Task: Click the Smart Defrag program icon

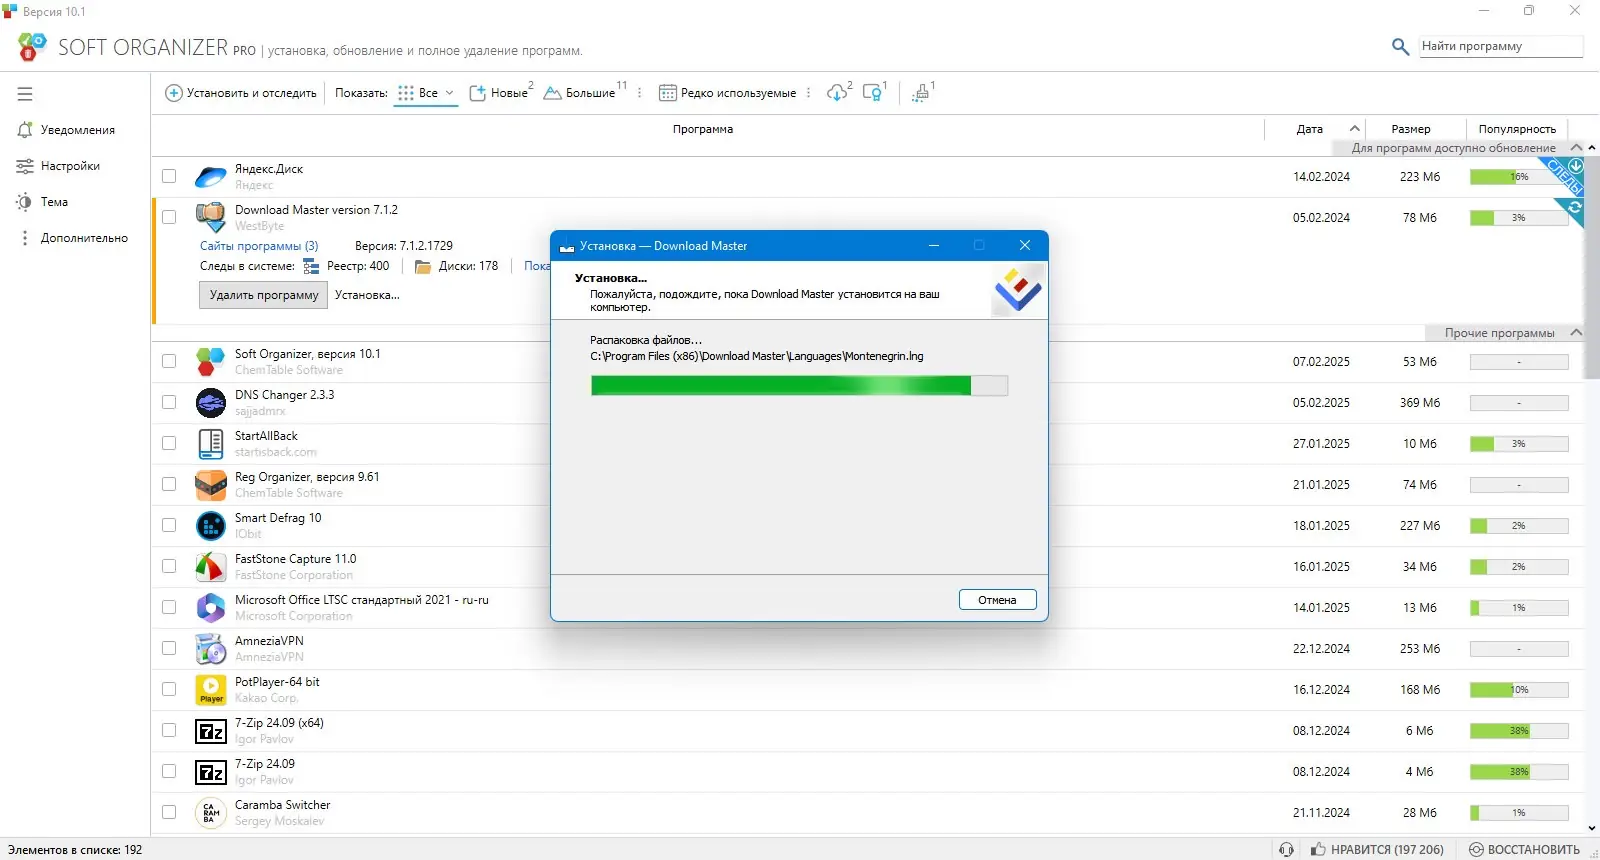Action: pos(210,525)
